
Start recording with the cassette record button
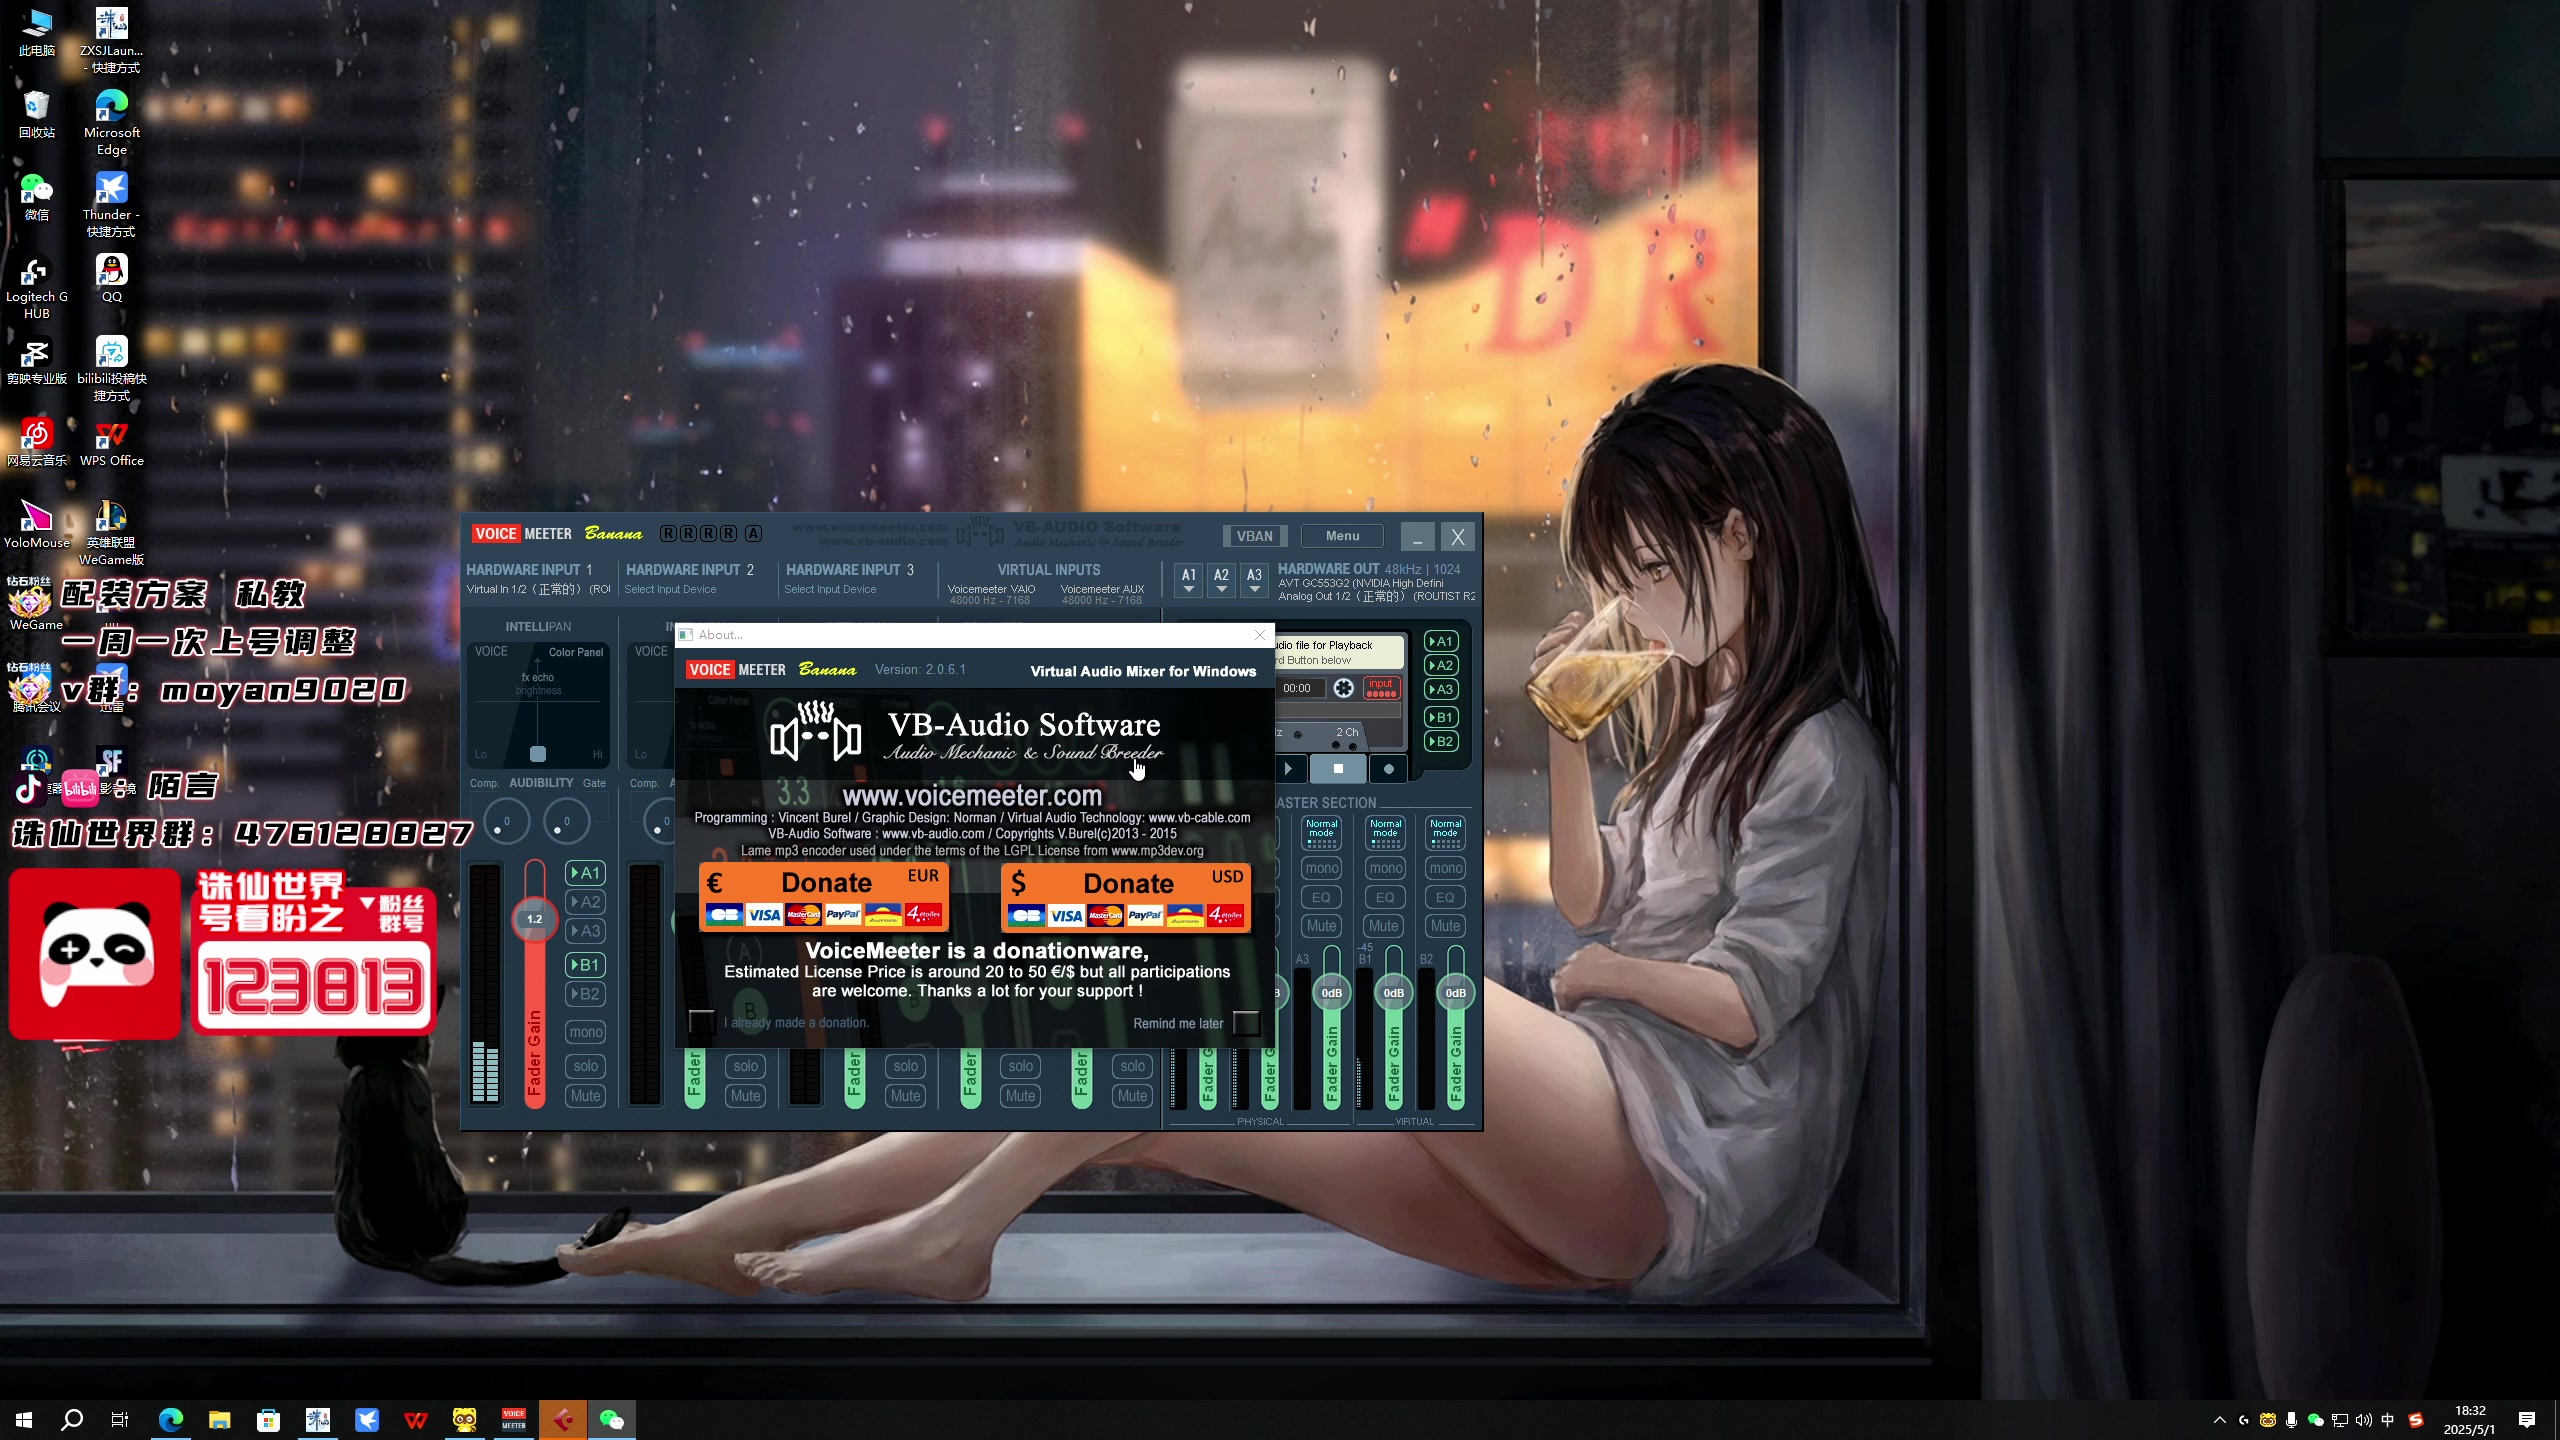click(x=1388, y=769)
